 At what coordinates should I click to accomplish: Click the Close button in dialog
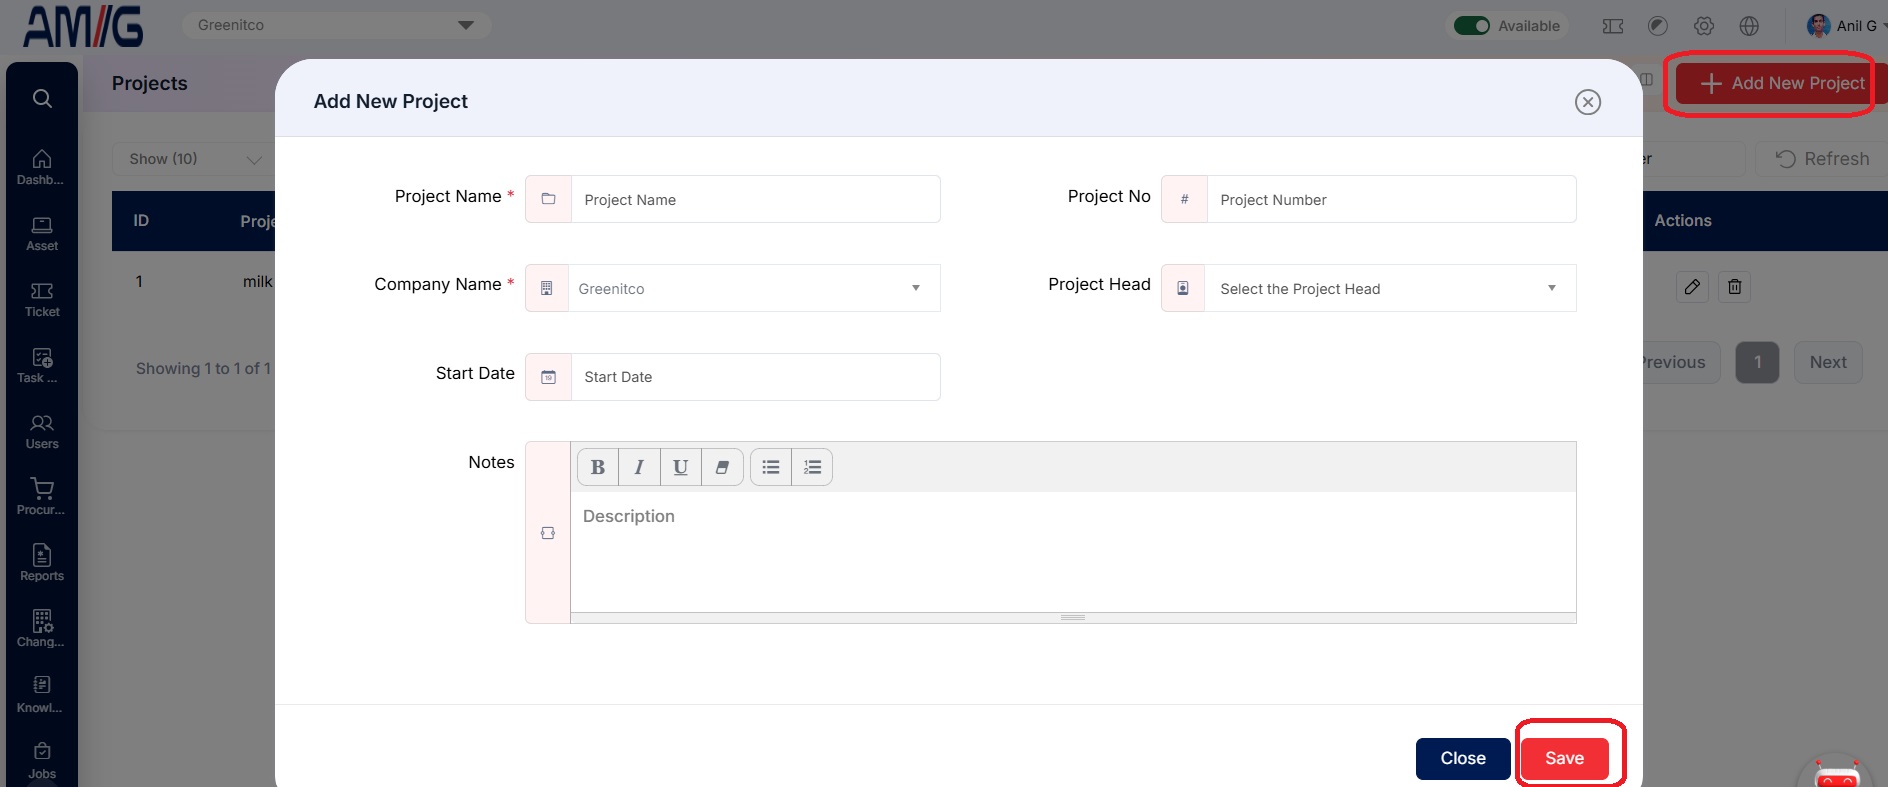click(x=1463, y=758)
